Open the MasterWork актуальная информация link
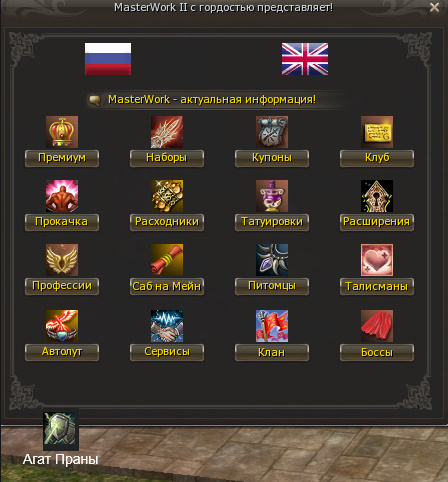 point(212,99)
